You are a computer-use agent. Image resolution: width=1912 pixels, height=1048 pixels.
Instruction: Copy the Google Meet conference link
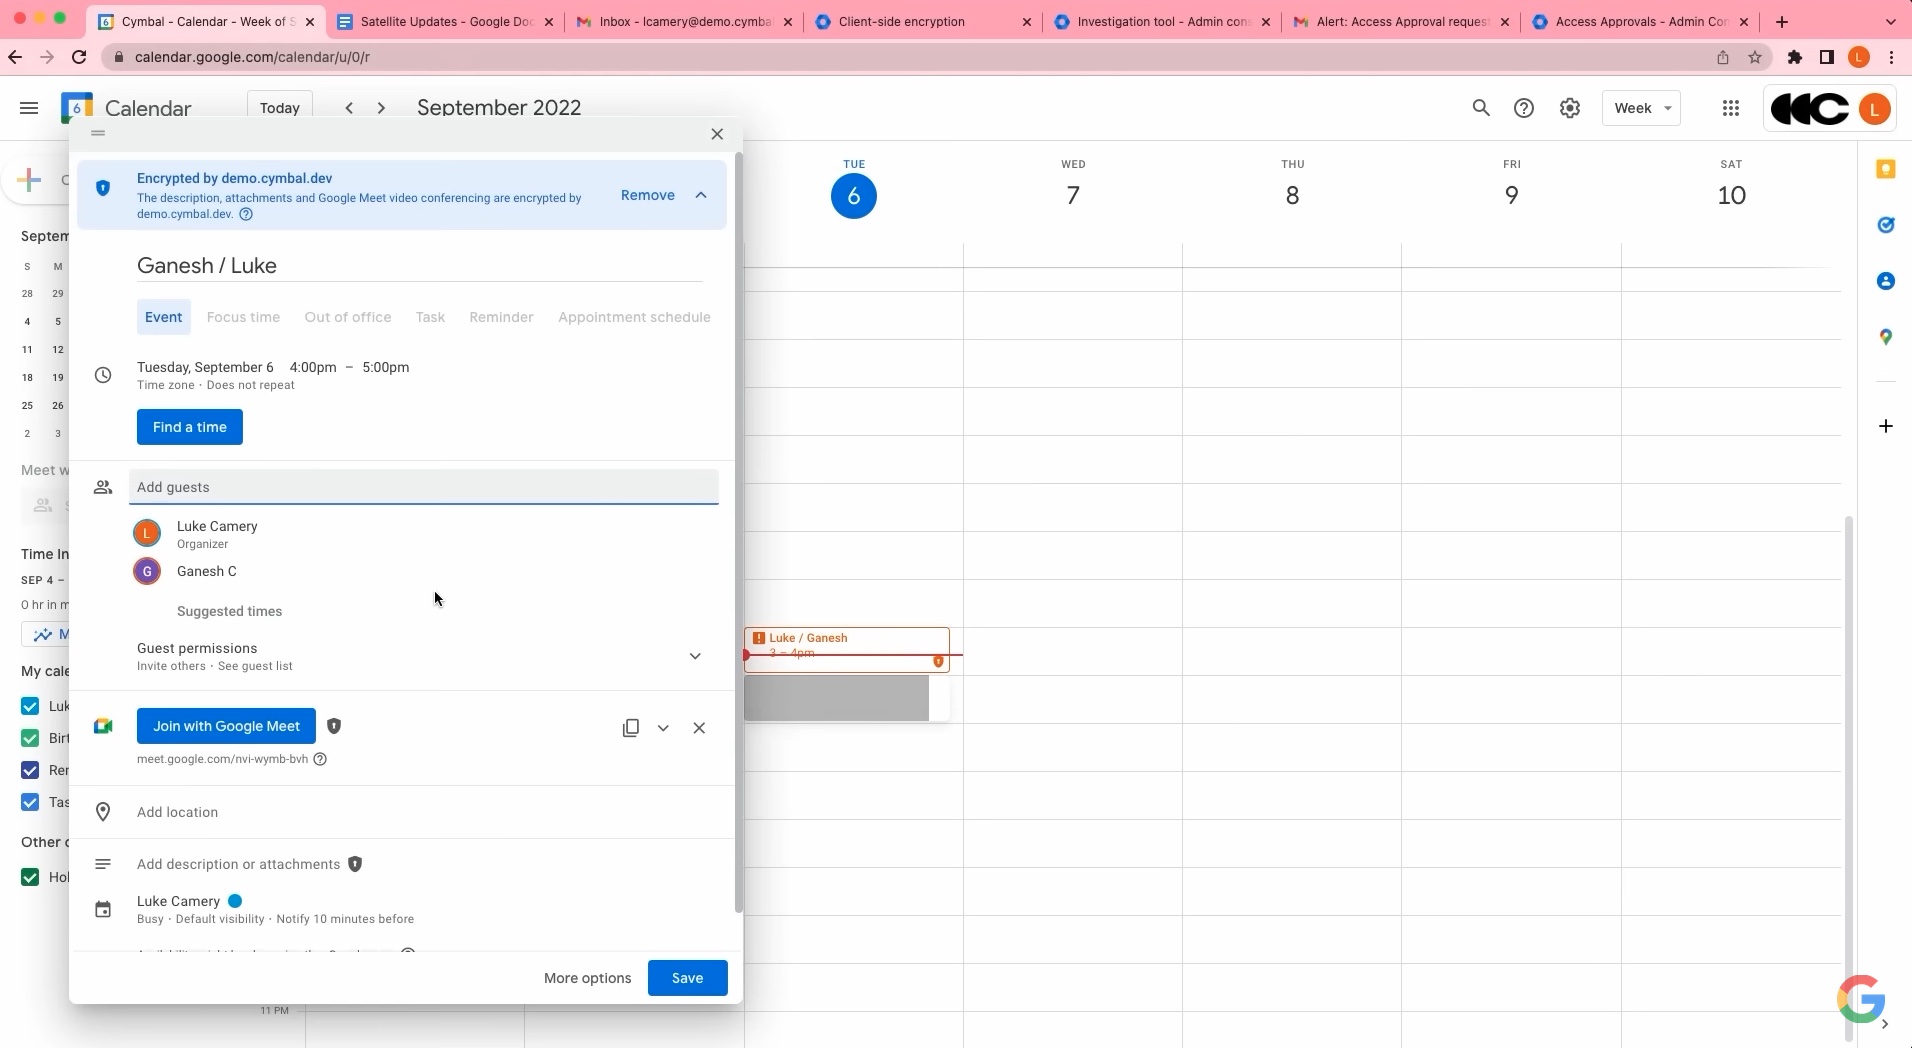coord(630,728)
